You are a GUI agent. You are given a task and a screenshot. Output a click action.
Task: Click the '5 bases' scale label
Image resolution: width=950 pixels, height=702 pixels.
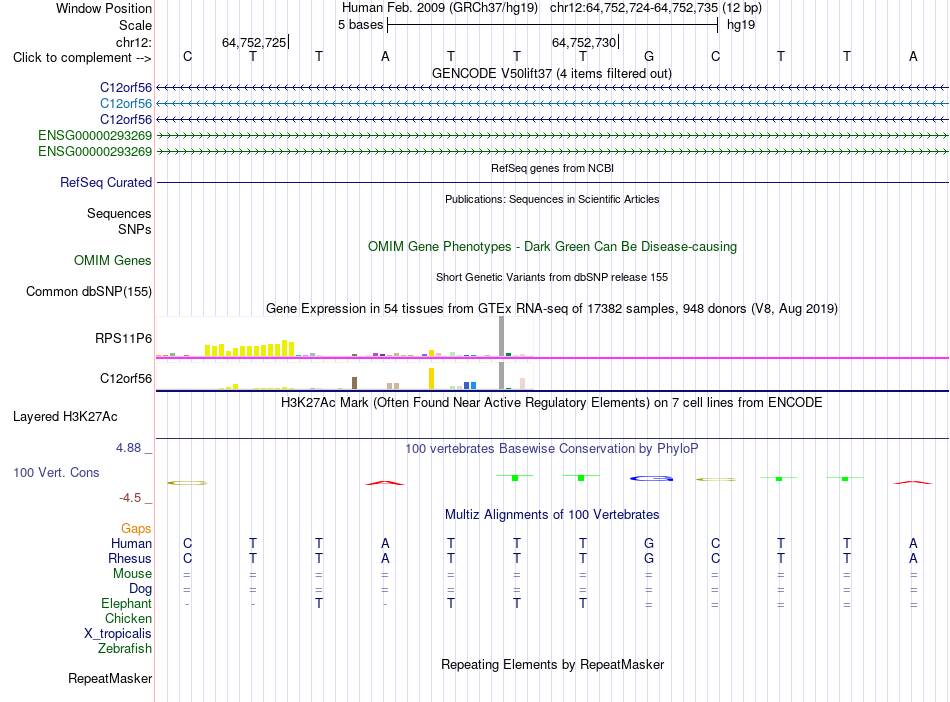(360, 25)
